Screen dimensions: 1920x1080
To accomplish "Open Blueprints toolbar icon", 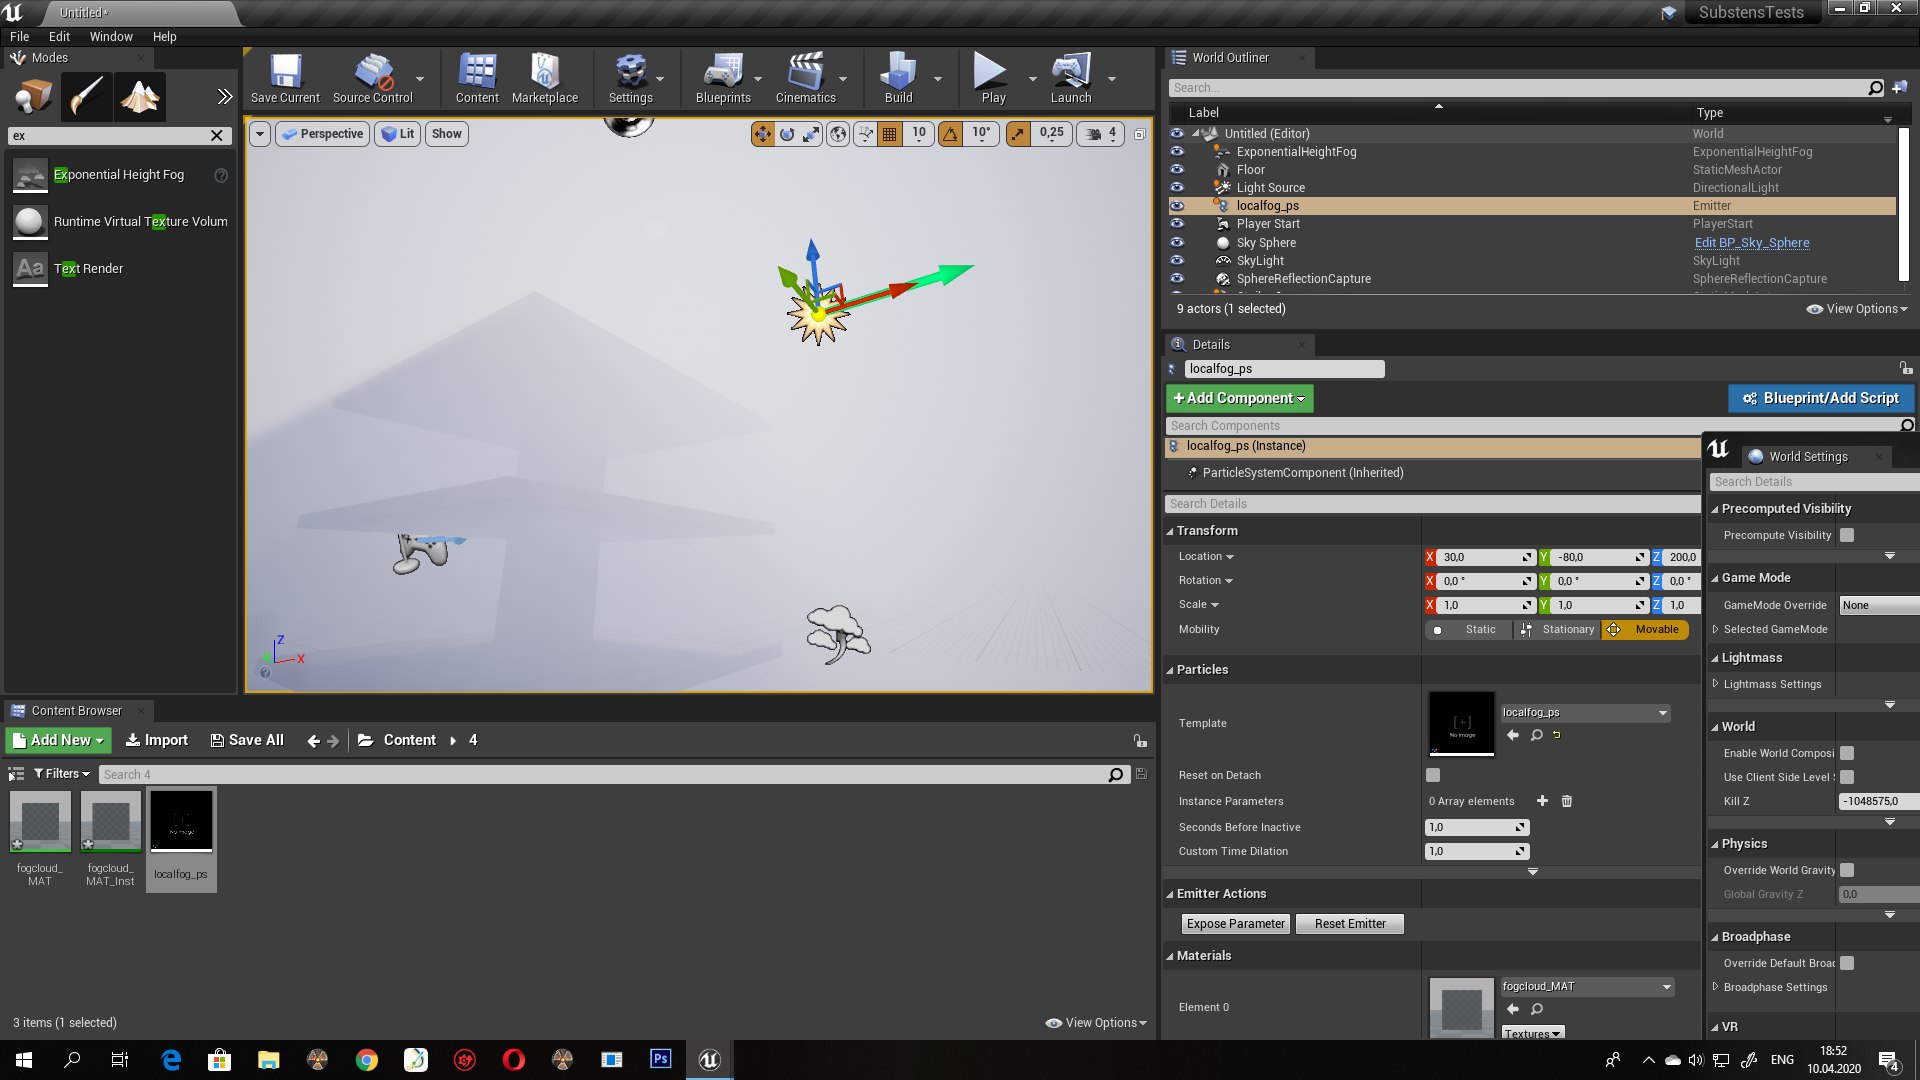I will (723, 78).
